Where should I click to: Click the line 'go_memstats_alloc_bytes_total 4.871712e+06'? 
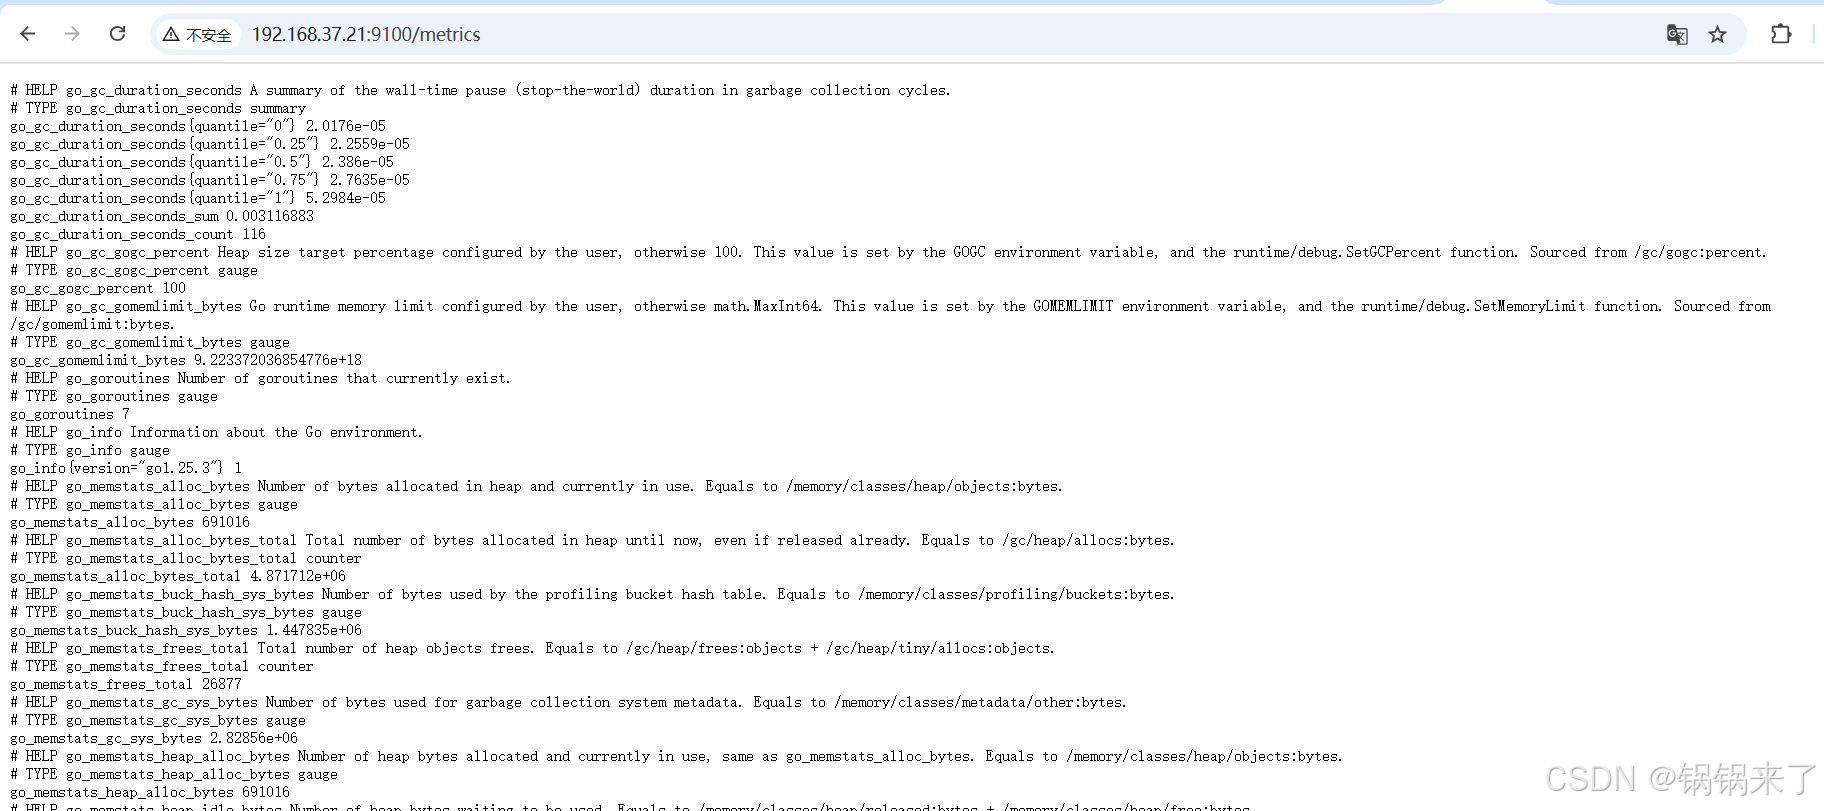[178, 576]
